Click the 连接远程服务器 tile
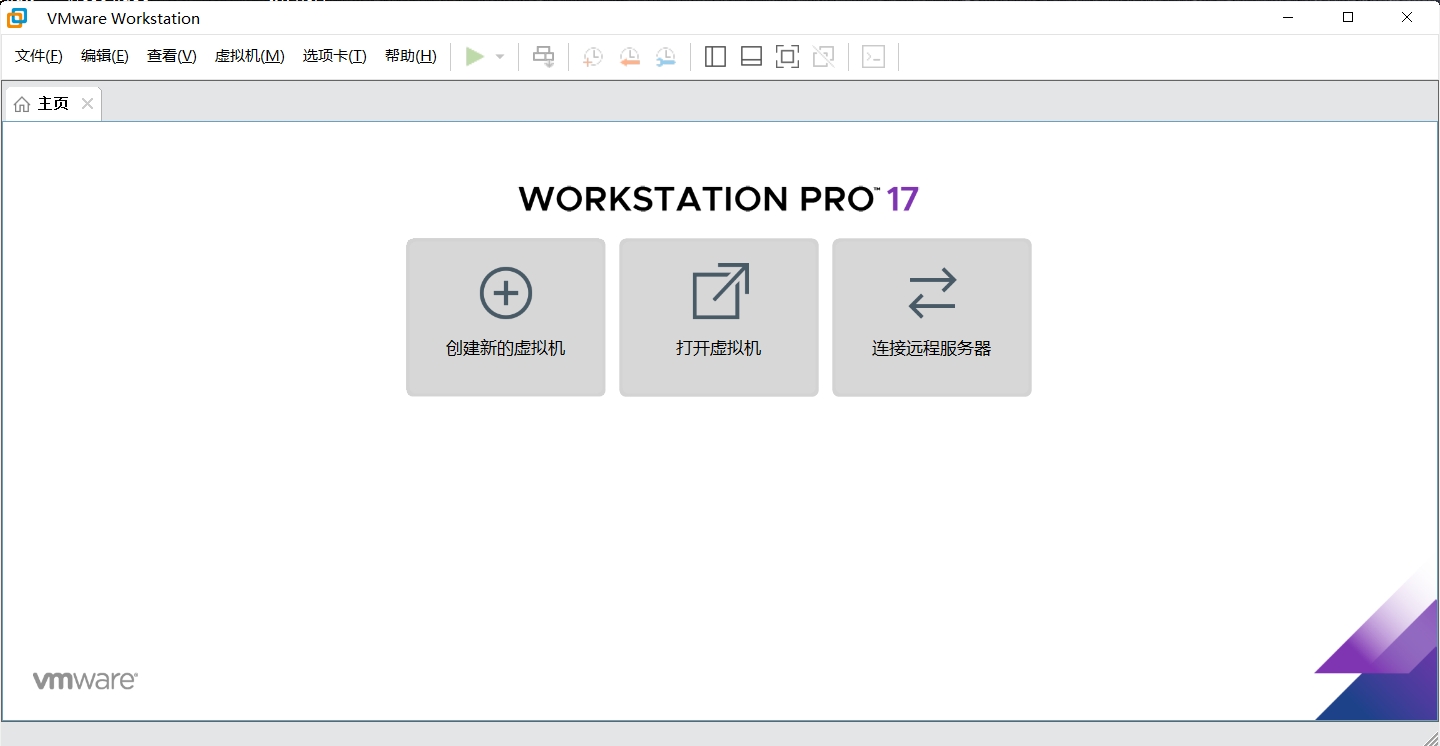 (x=932, y=317)
